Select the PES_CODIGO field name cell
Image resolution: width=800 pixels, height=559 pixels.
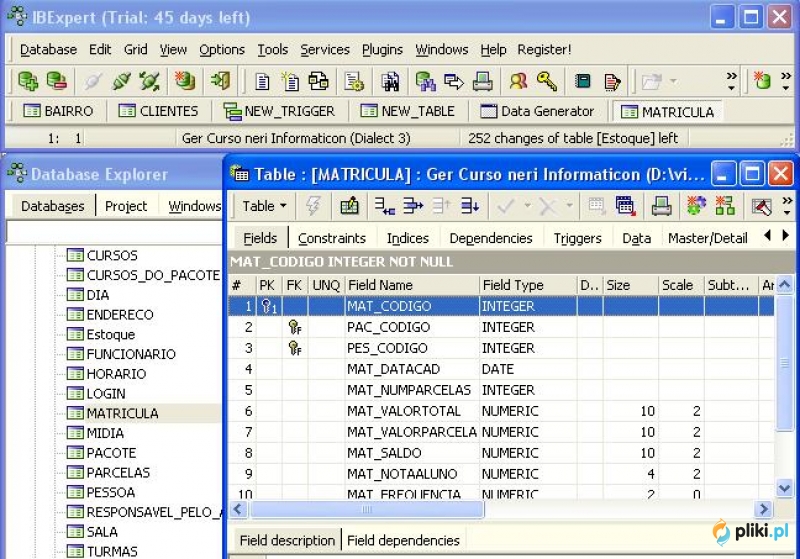411,348
